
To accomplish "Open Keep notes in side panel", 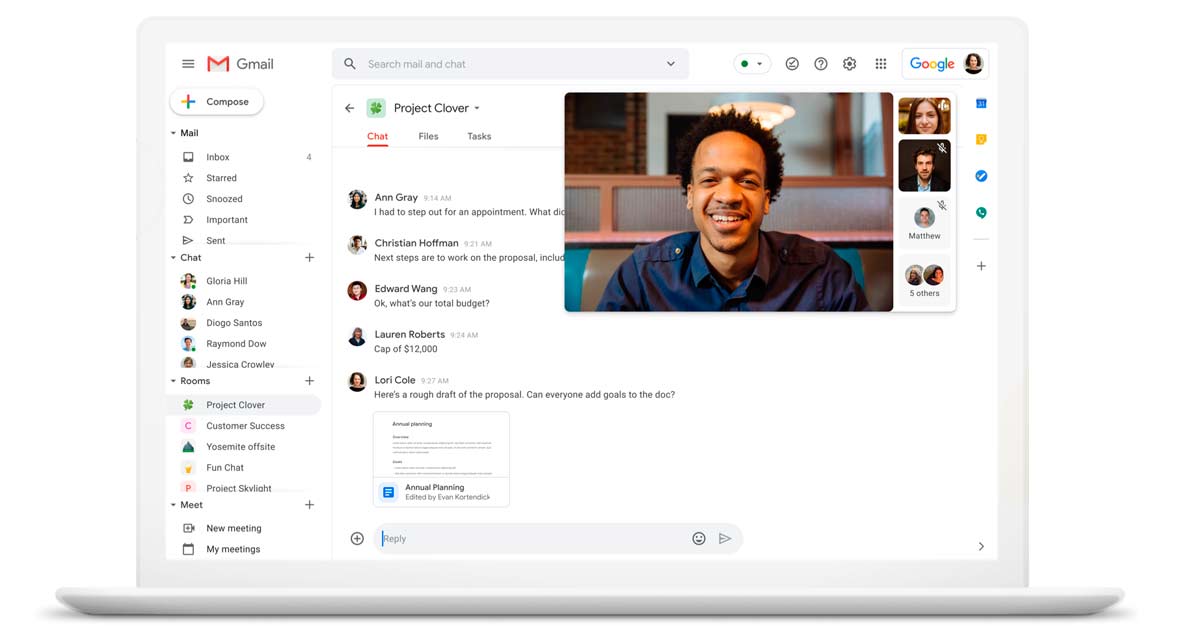I will click(981, 140).
